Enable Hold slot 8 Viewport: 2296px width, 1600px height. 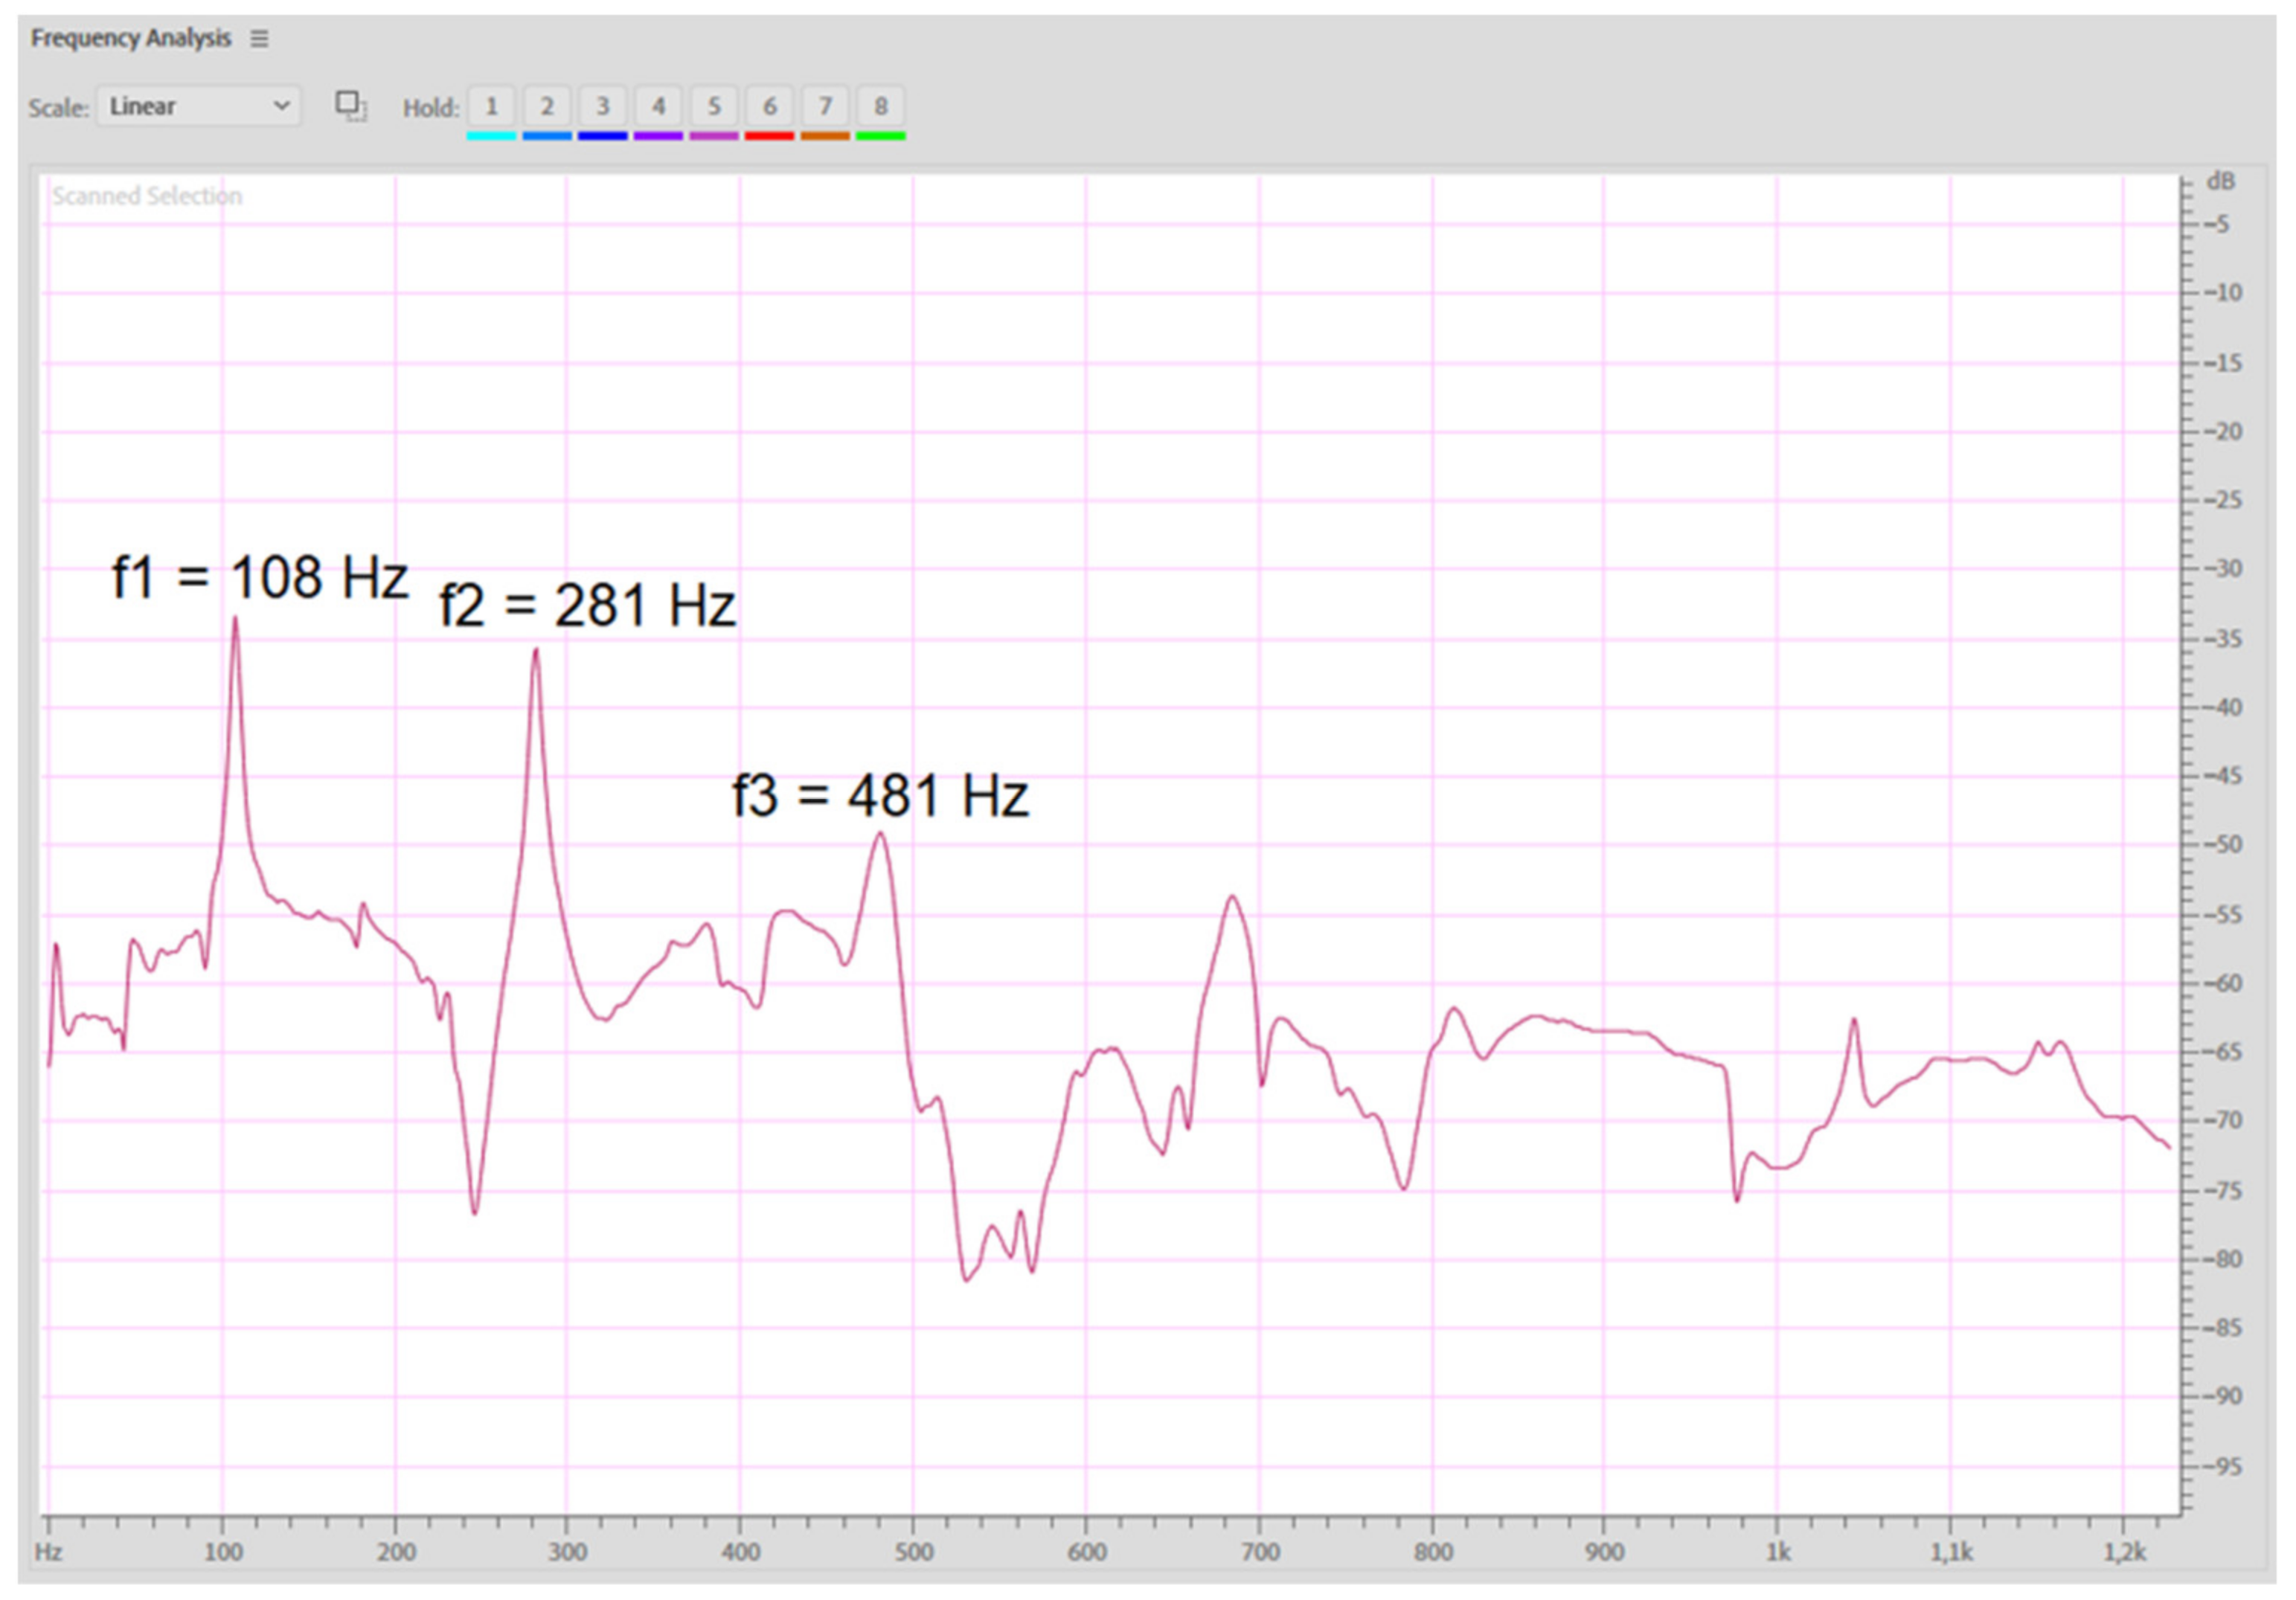click(x=880, y=106)
